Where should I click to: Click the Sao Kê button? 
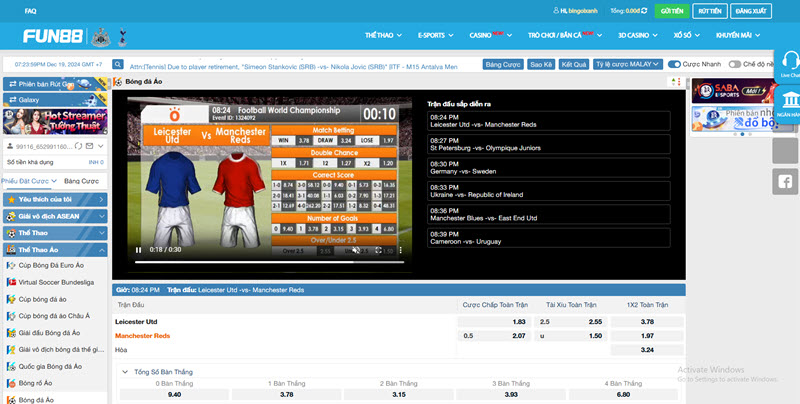pyautogui.click(x=541, y=64)
